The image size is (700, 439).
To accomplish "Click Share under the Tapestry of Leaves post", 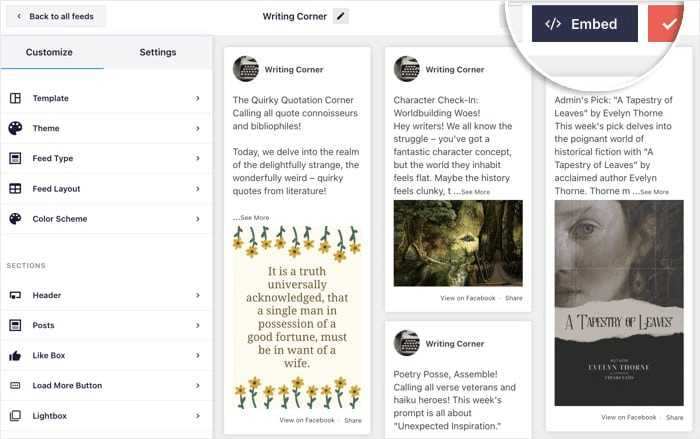I will click(675, 417).
